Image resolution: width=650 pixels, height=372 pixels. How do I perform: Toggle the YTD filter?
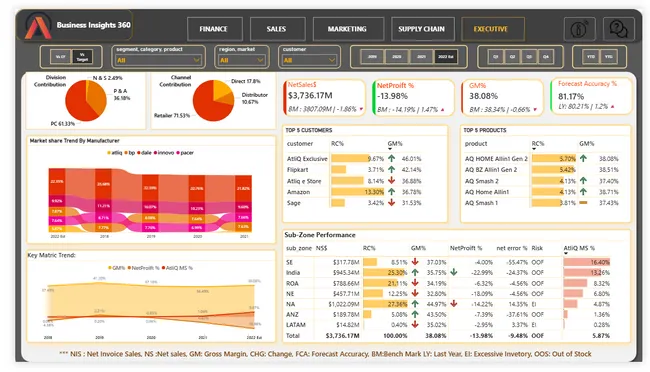pyautogui.click(x=591, y=57)
